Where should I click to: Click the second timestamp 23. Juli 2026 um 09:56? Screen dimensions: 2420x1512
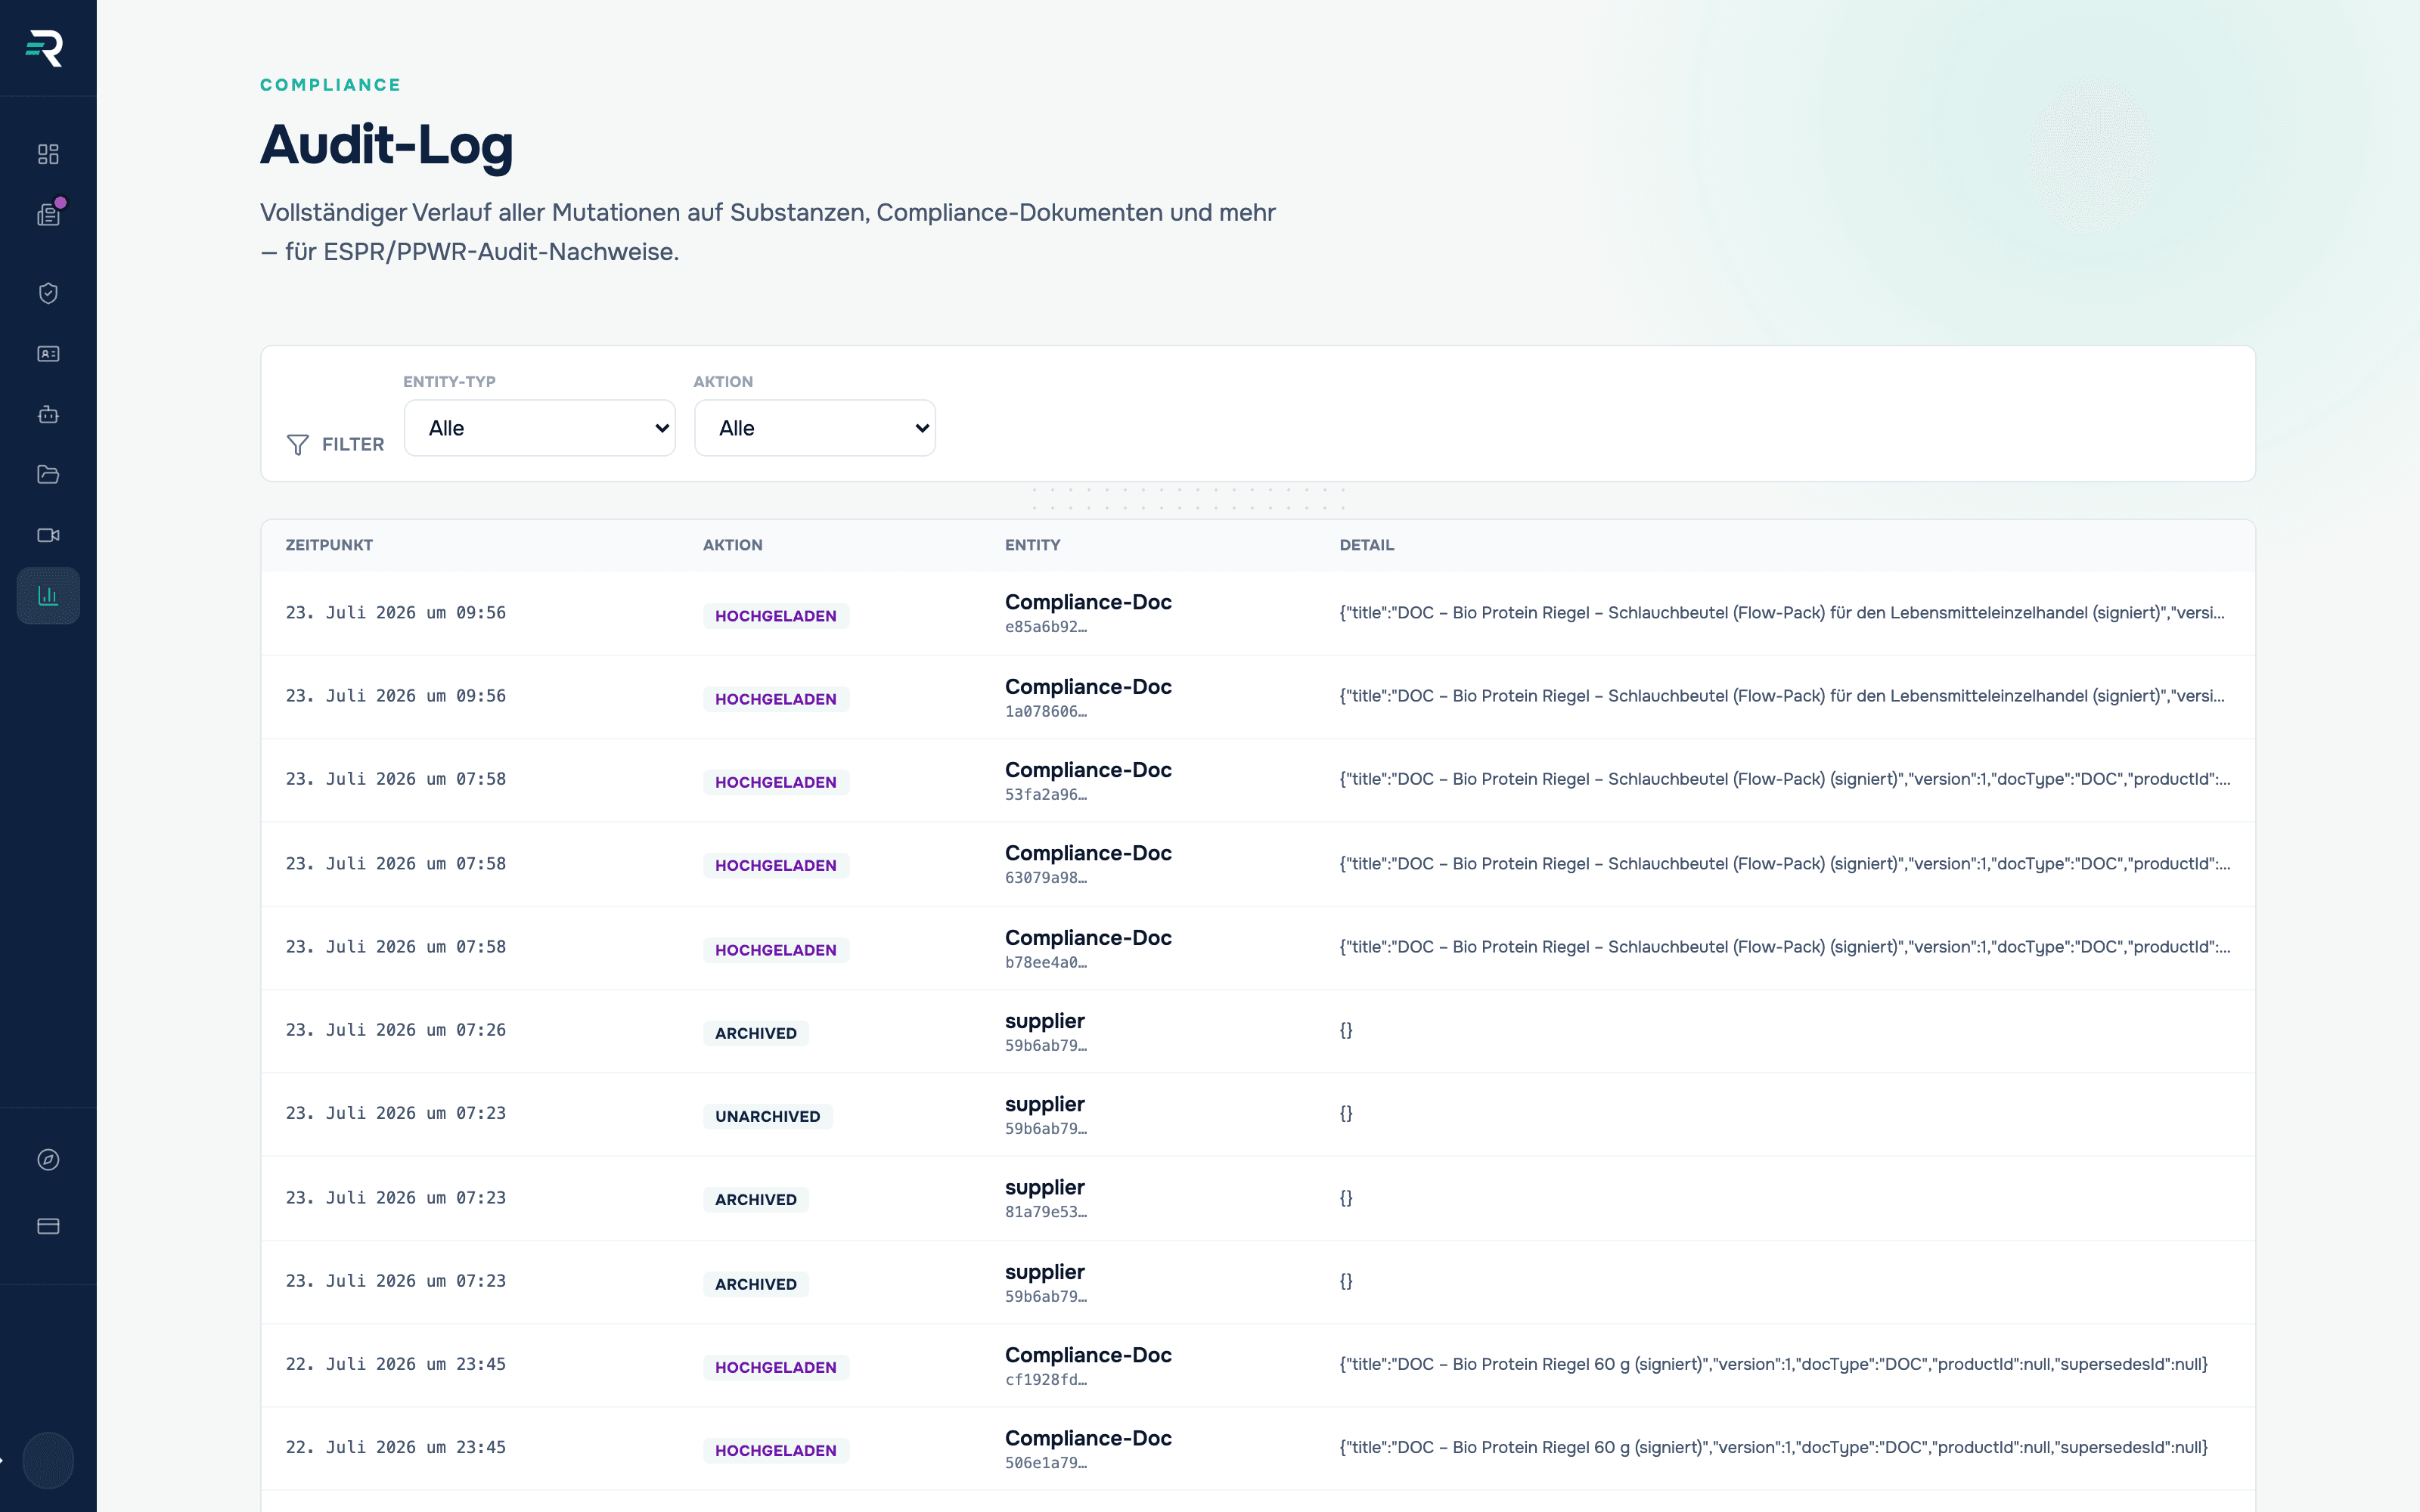click(x=396, y=696)
